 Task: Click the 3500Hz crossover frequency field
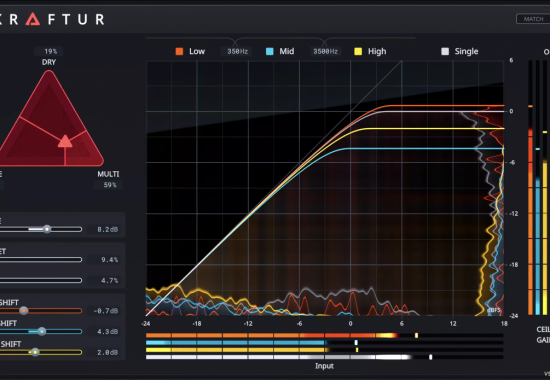[325, 52]
